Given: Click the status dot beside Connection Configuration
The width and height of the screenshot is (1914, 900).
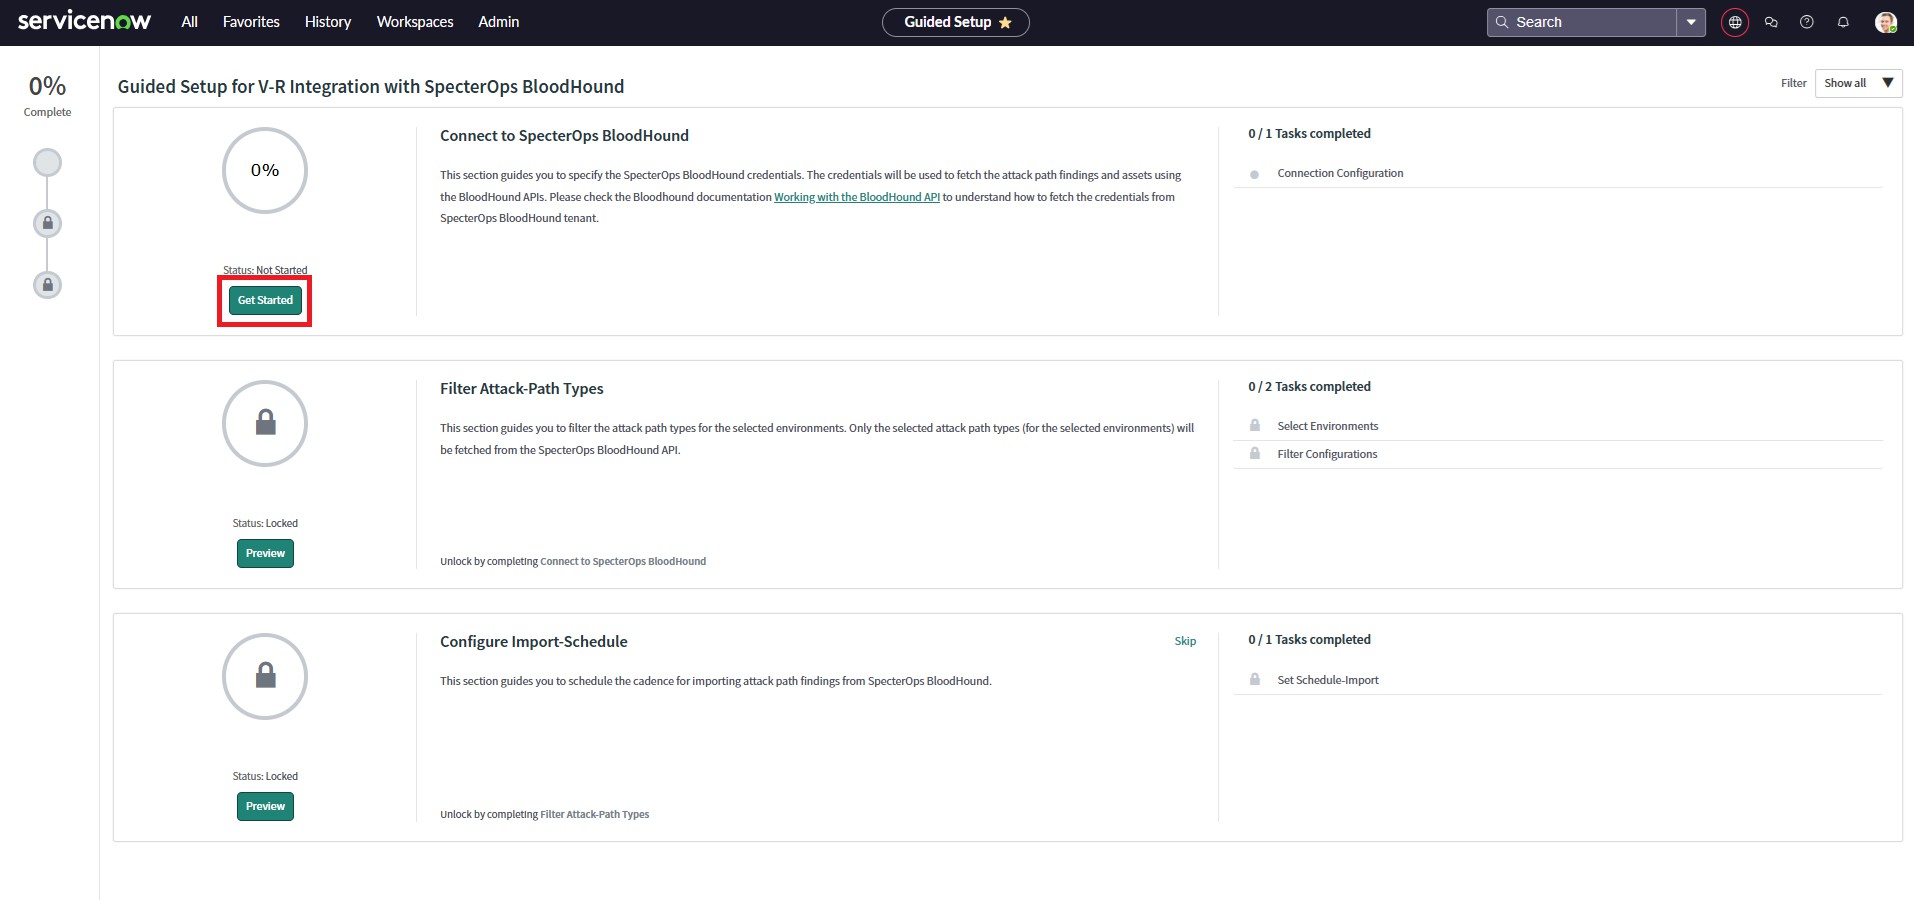Looking at the screenshot, I should tap(1254, 174).
